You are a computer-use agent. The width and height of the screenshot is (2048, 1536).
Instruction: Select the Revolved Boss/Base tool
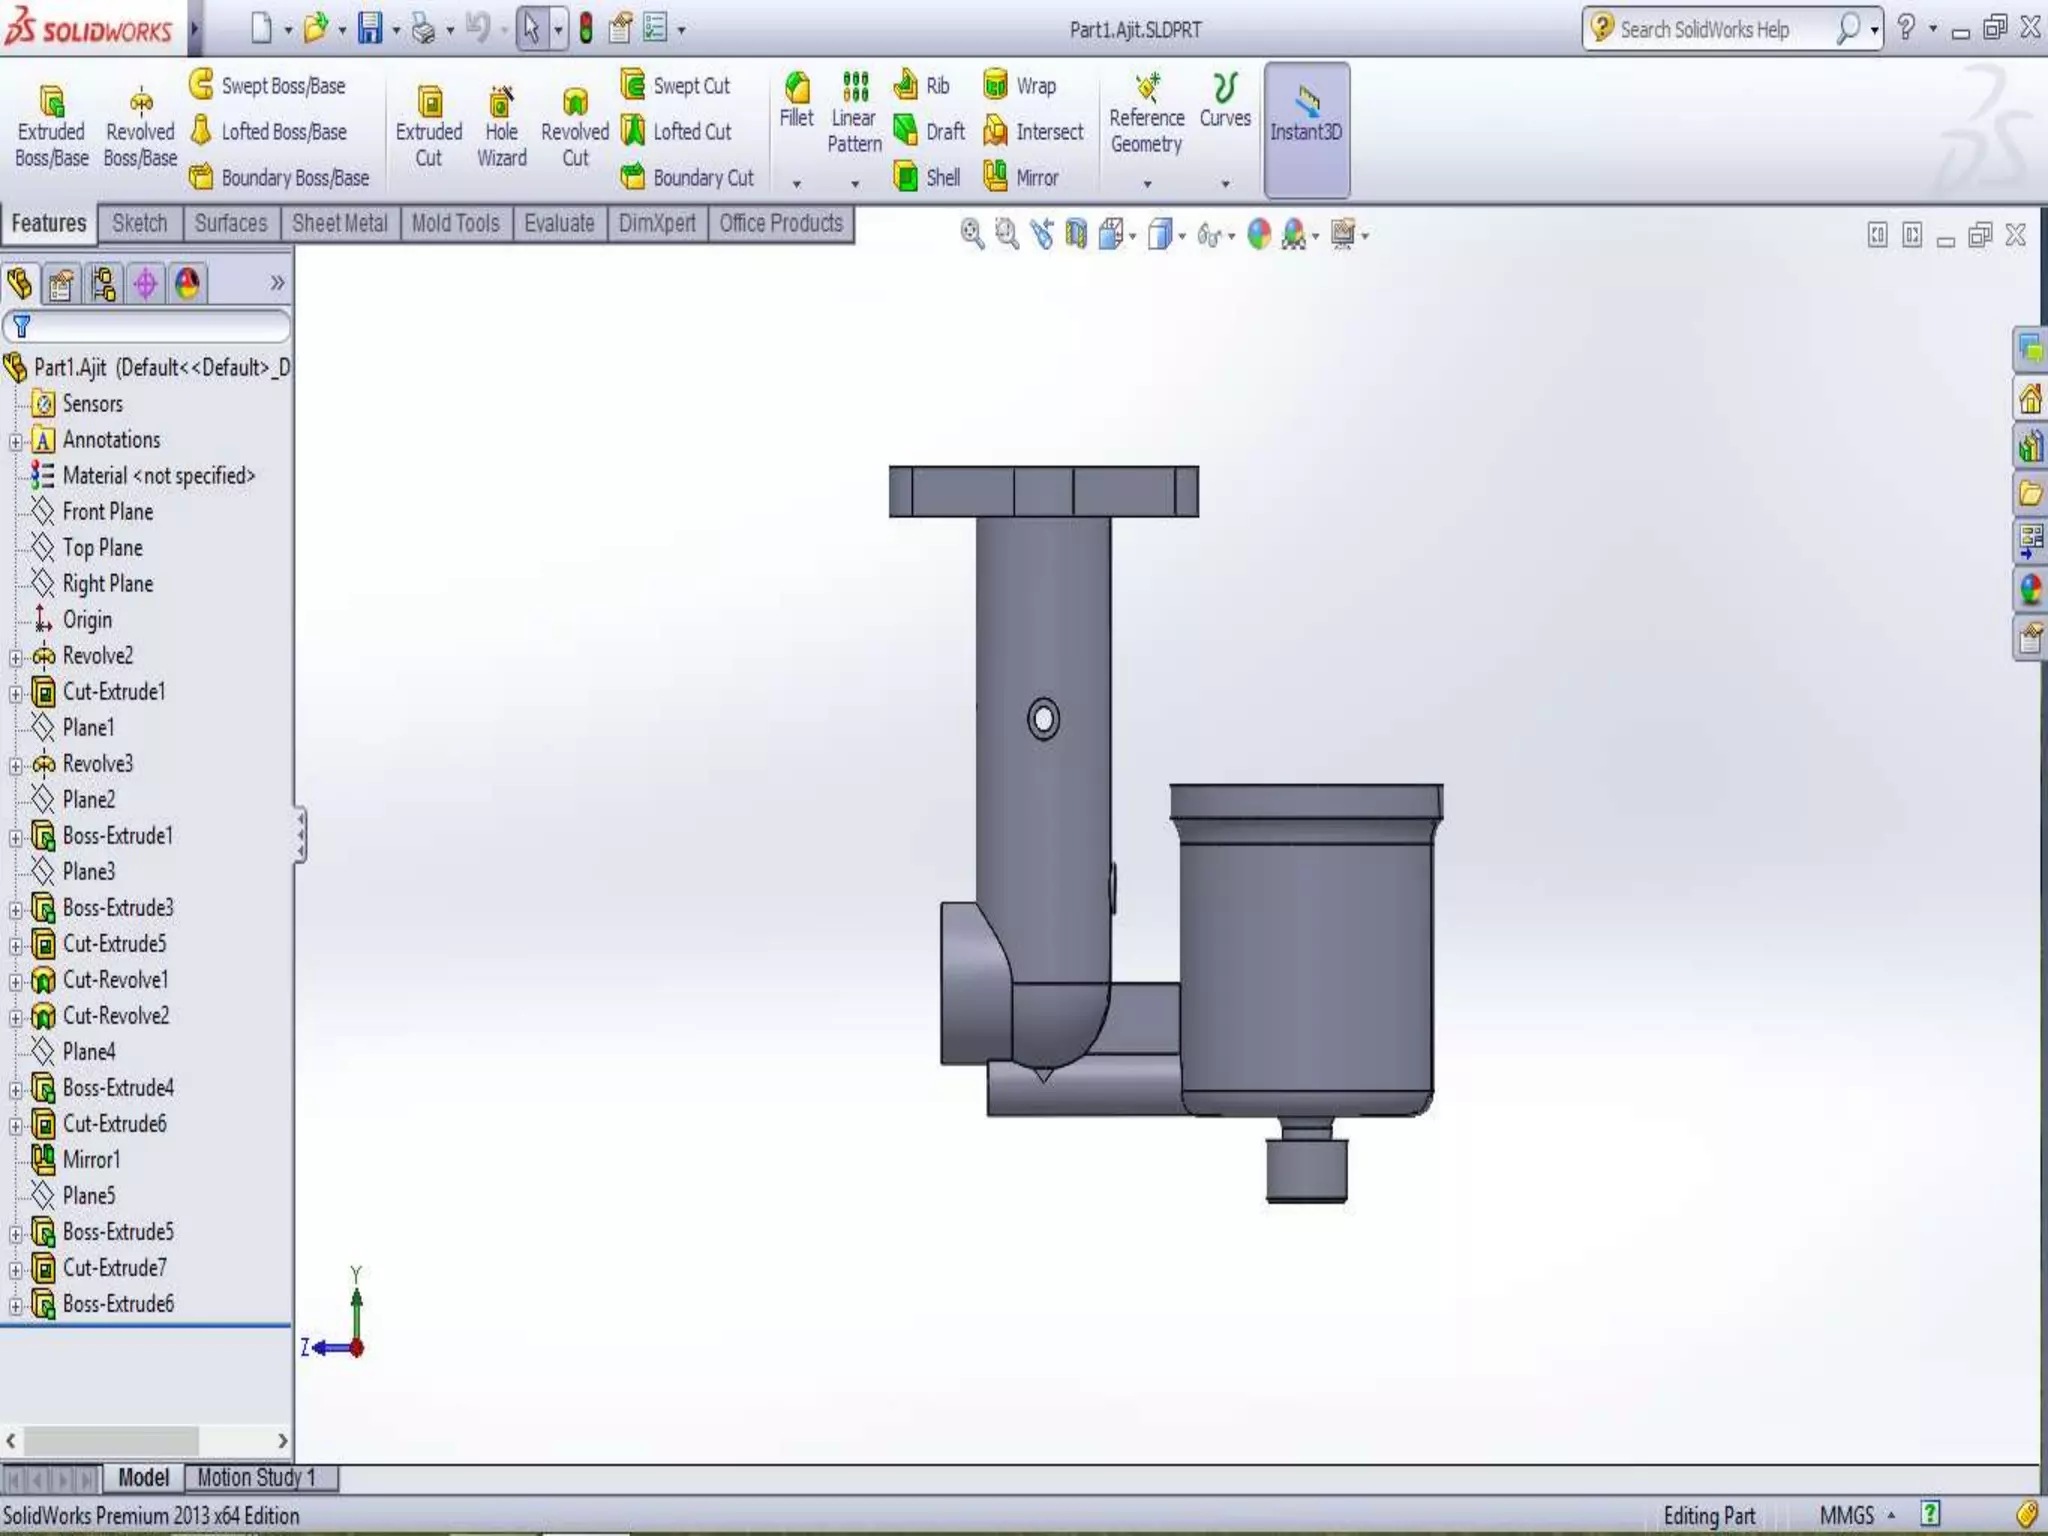point(140,128)
